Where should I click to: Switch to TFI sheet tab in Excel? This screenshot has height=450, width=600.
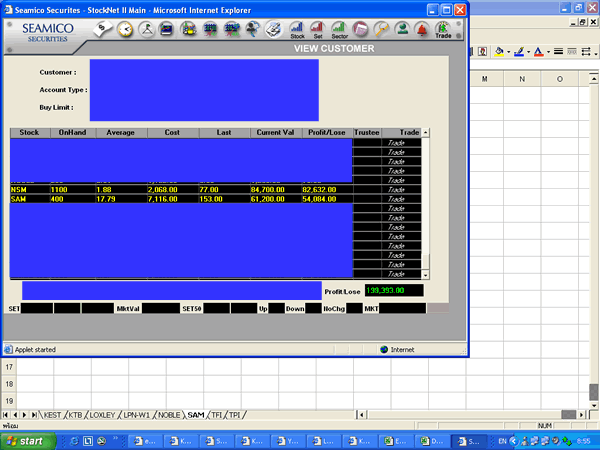click(217, 415)
